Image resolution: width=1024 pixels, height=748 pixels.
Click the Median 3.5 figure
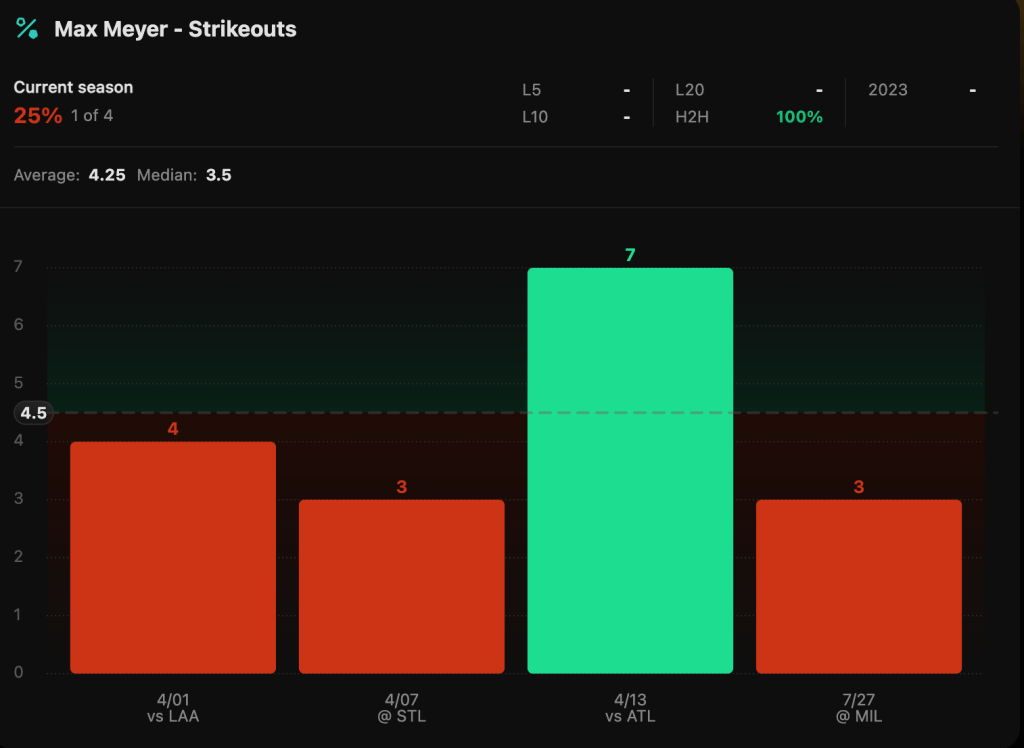(x=218, y=175)
